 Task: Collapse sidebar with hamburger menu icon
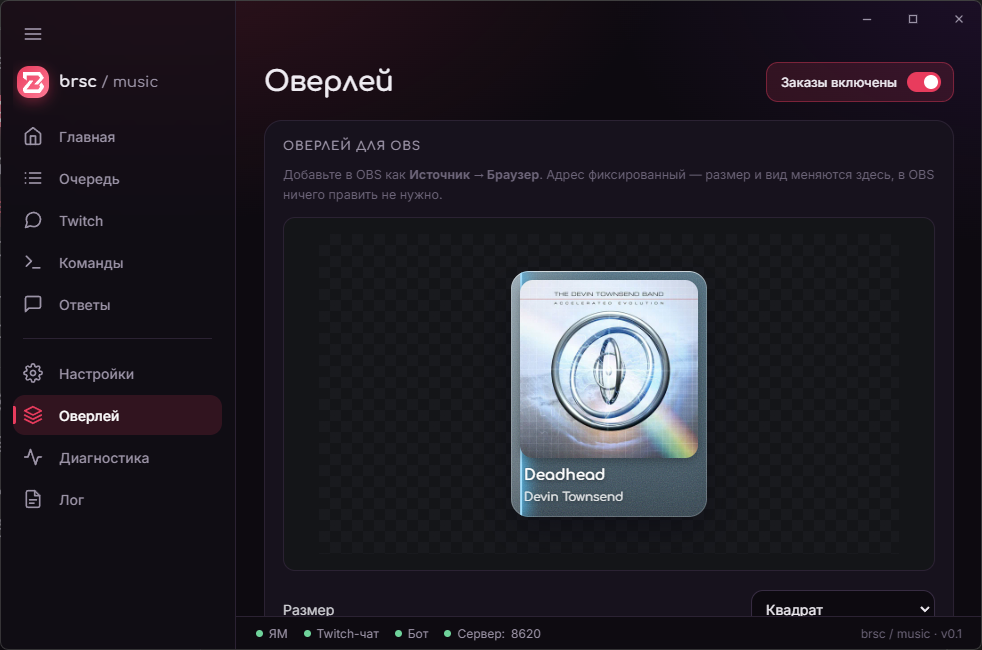[x=33, y=34]
